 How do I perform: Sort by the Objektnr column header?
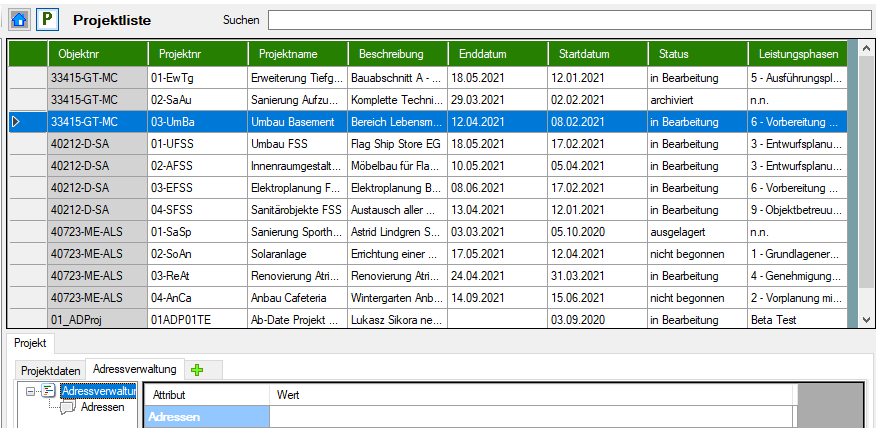[x=98, y=54]
